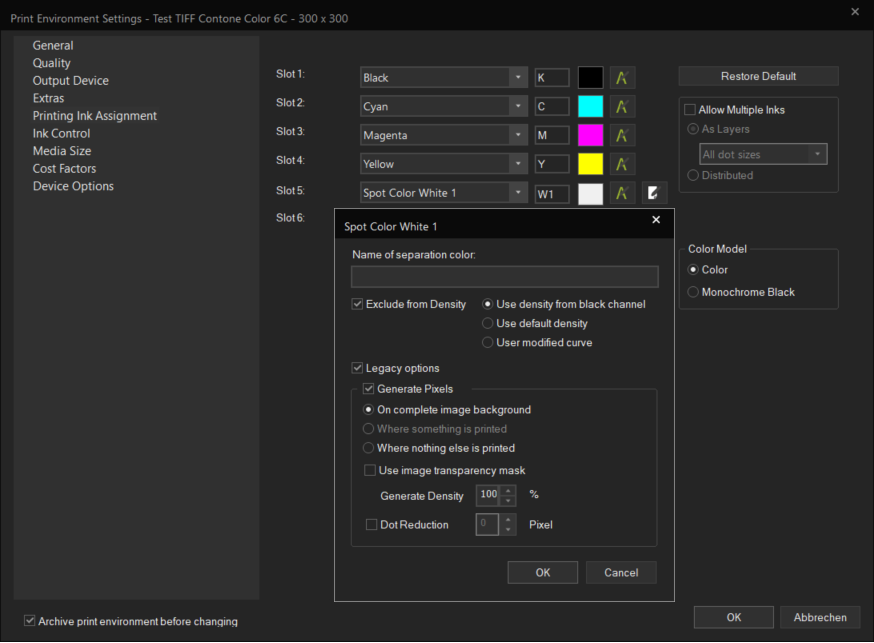
Task: Click the black color swatch for Slot 1
Action: (x=590, y=78)
